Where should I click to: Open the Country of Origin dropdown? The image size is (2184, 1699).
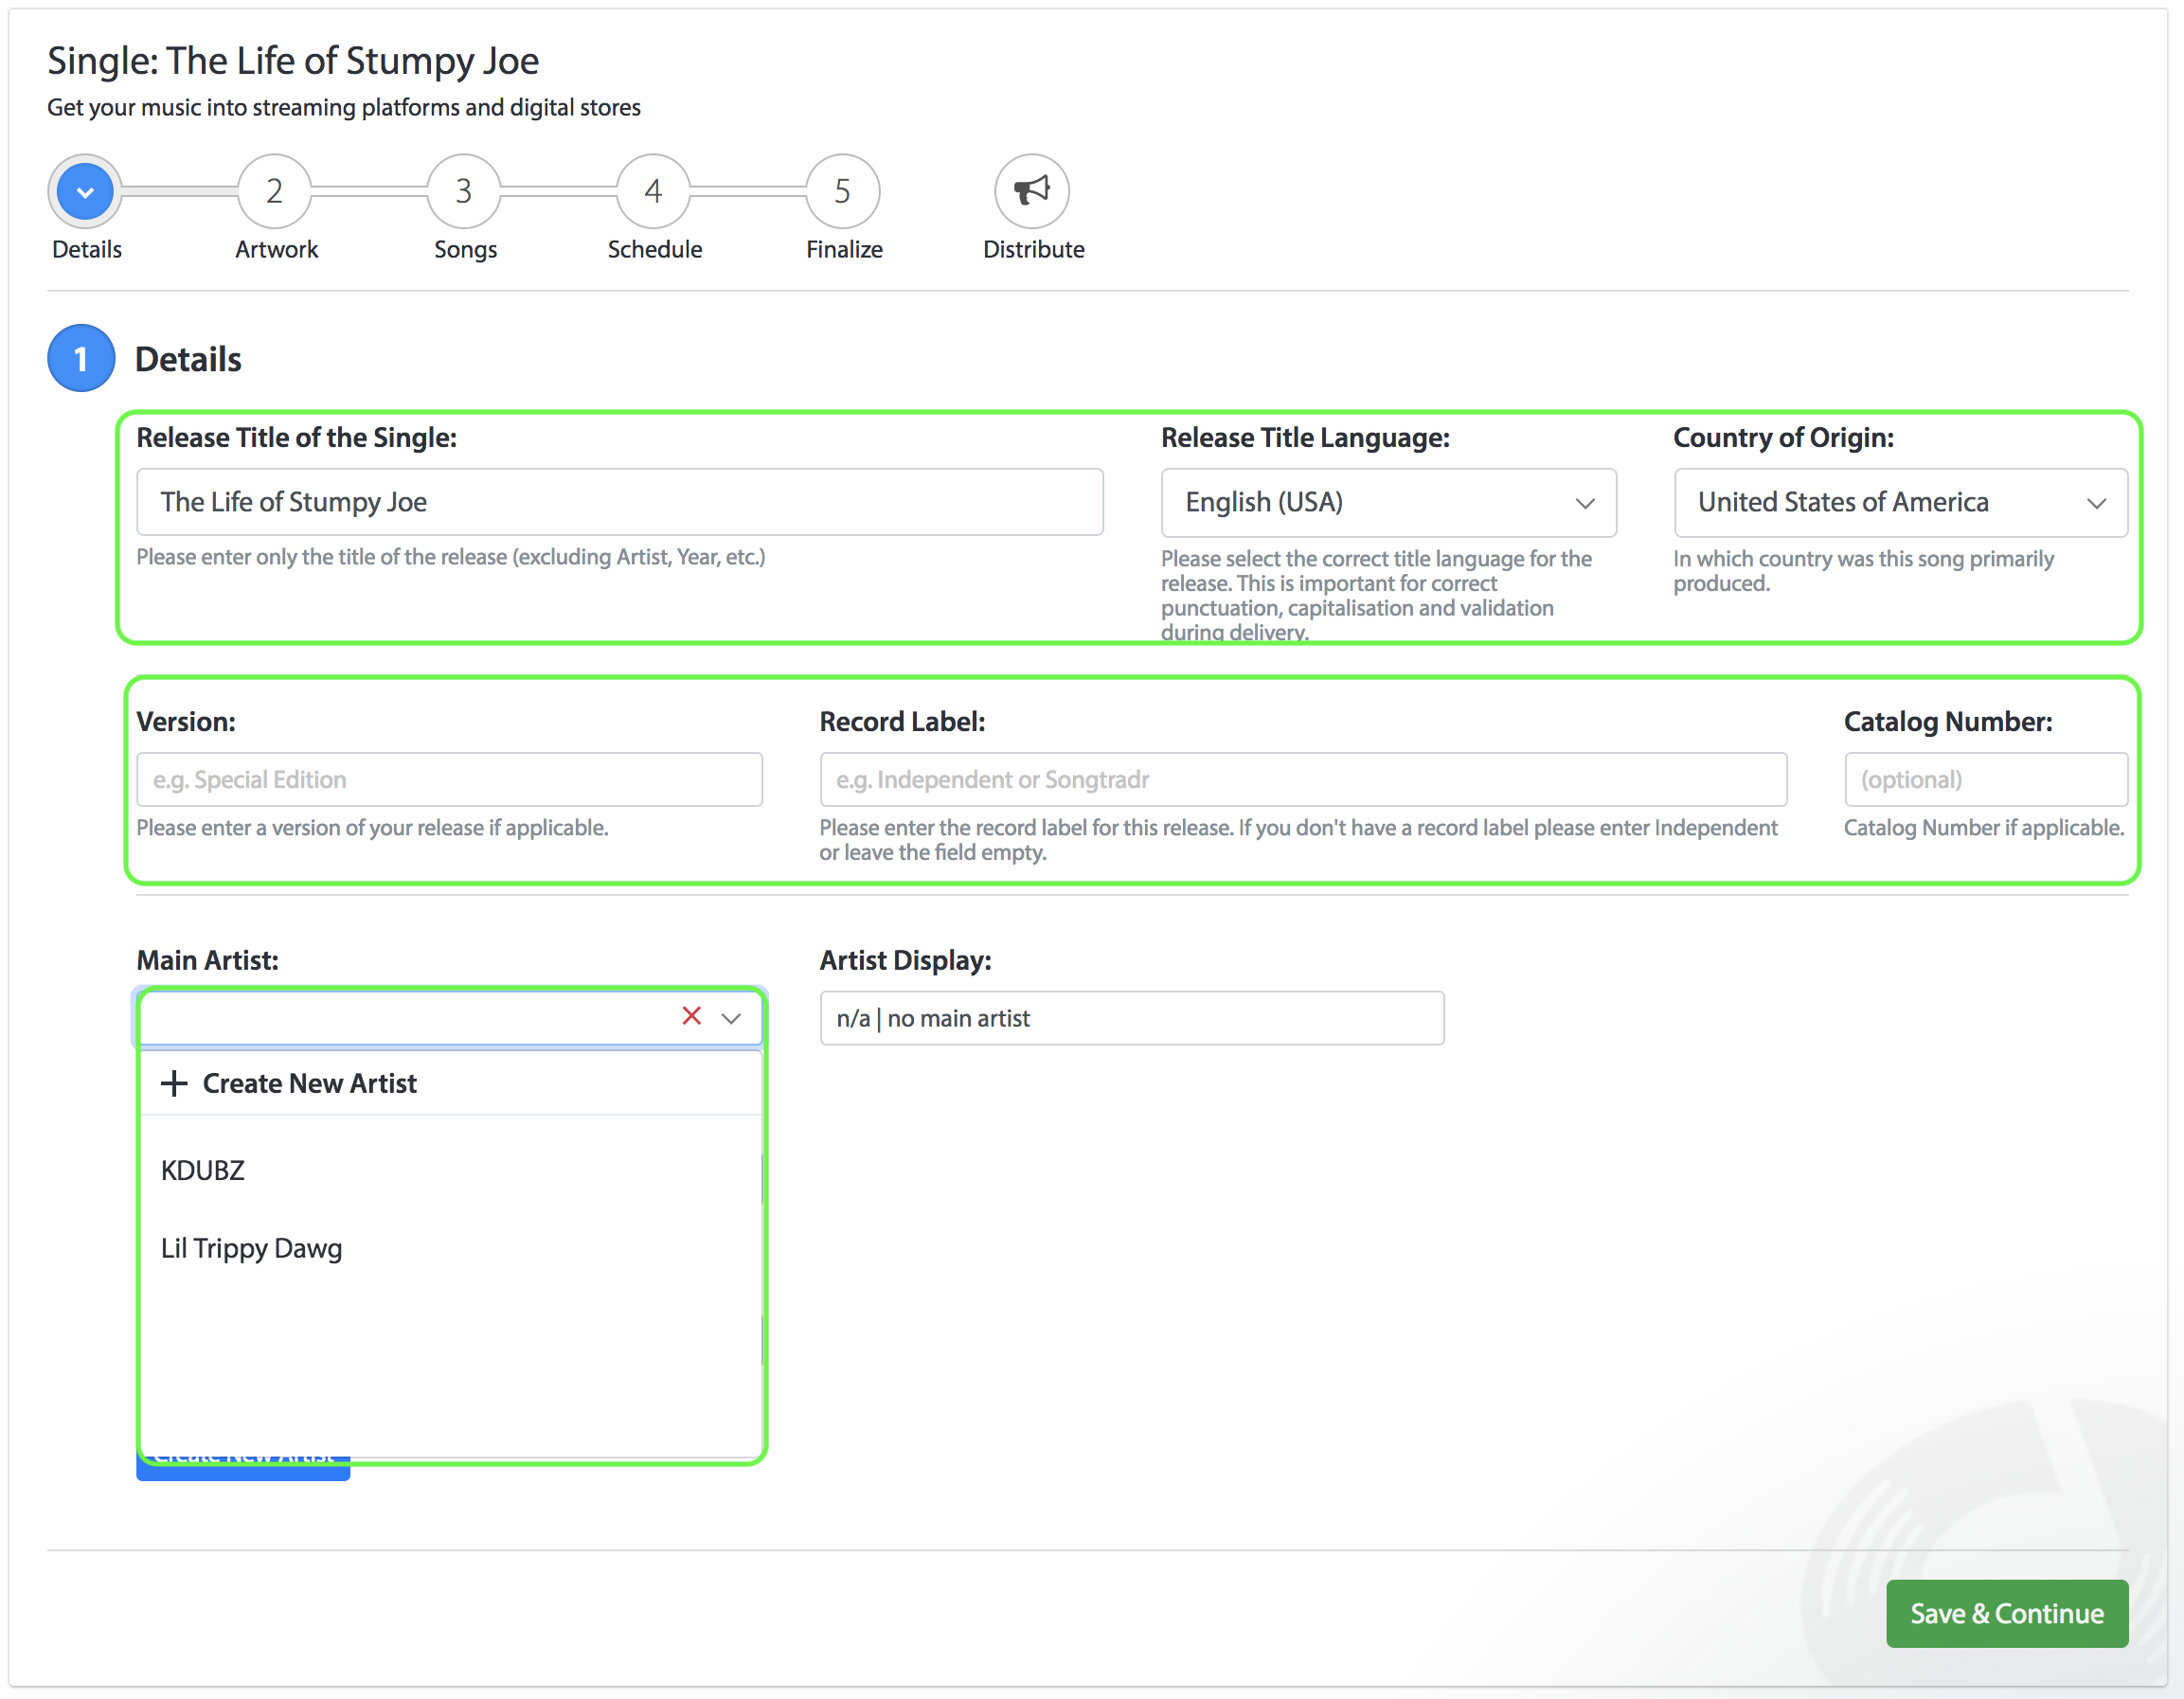pos(1900,502)
